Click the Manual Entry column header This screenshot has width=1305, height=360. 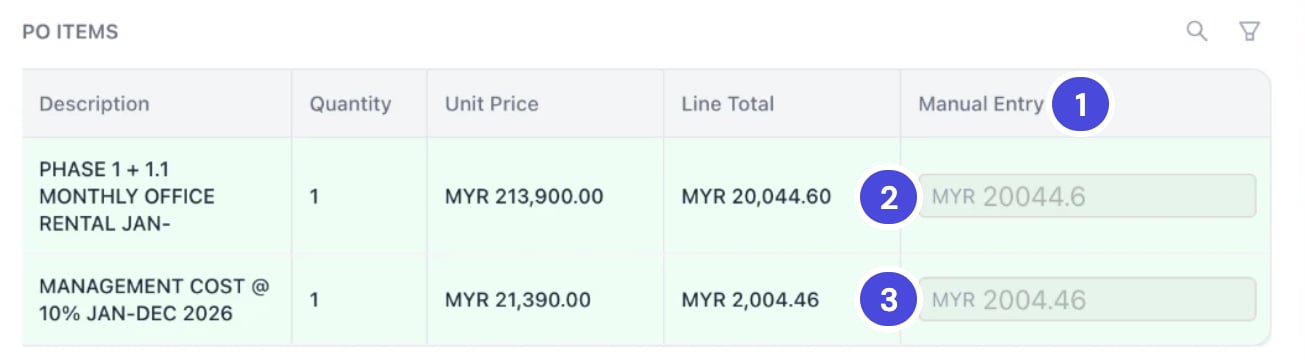click(981, 104)
